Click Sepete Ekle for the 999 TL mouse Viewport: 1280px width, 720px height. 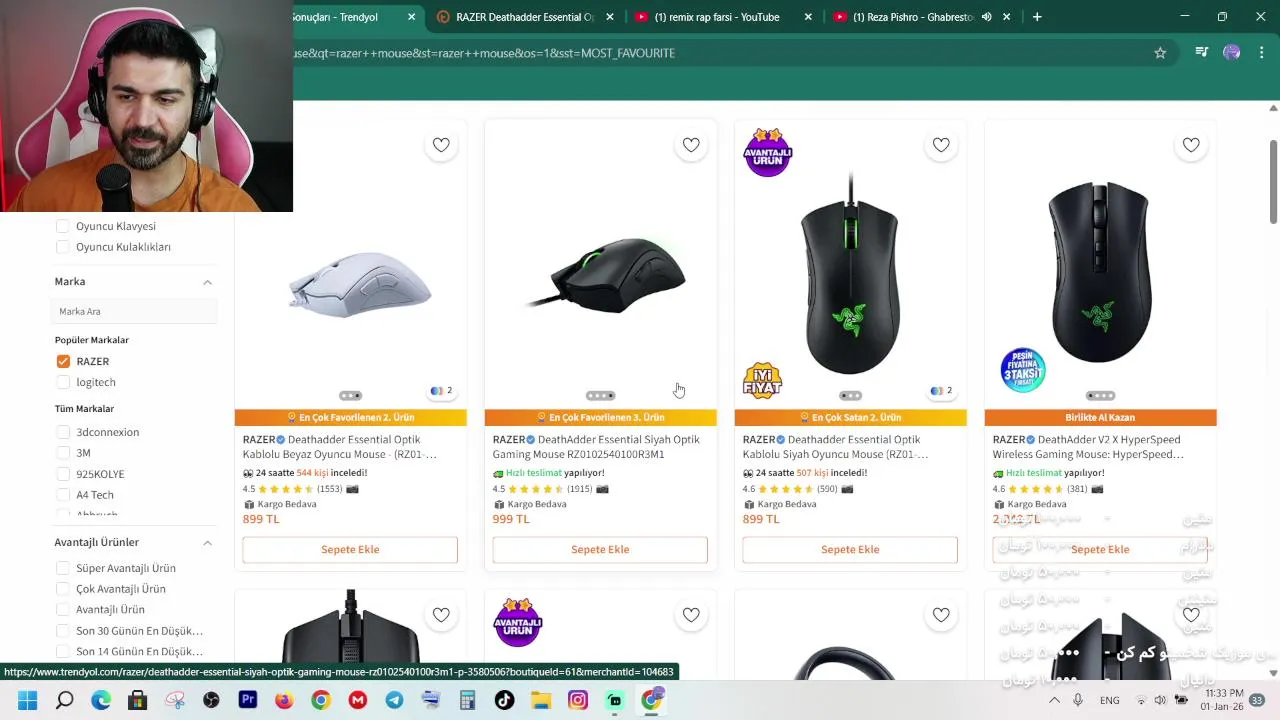click(600, 549)
